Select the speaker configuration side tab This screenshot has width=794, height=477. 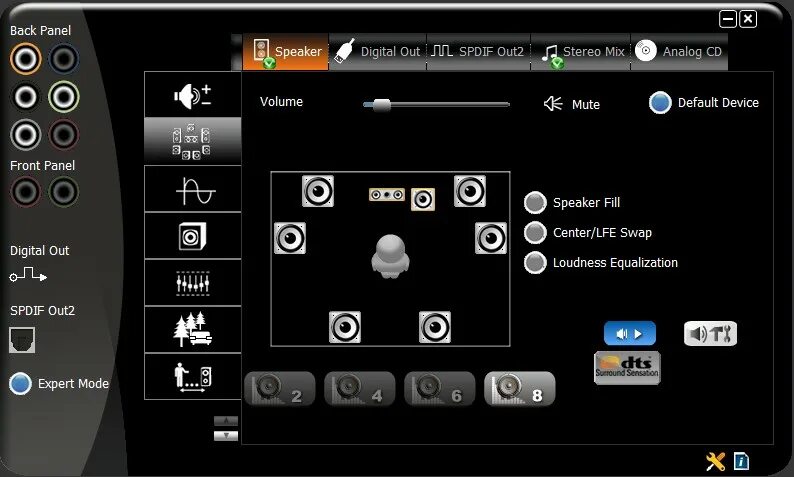[x=193, y=141]
